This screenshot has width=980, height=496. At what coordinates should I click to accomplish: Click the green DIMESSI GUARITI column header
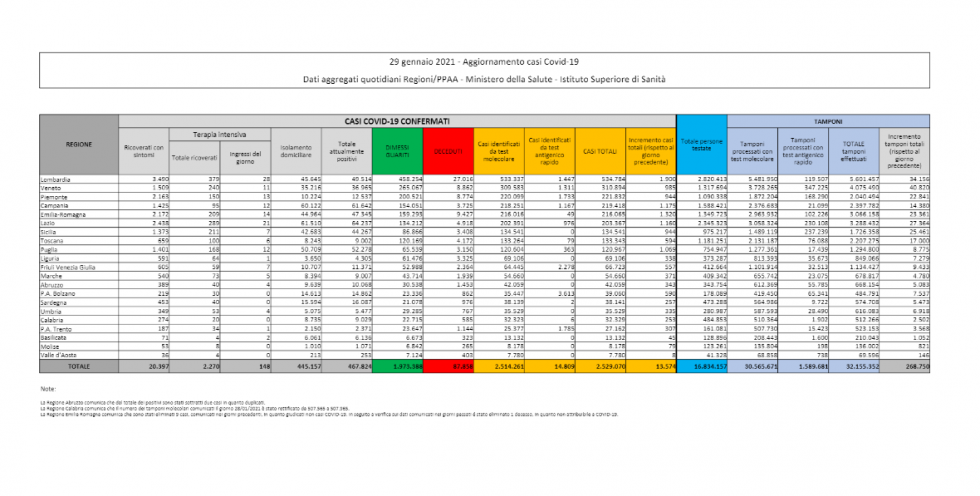(403, 150)
